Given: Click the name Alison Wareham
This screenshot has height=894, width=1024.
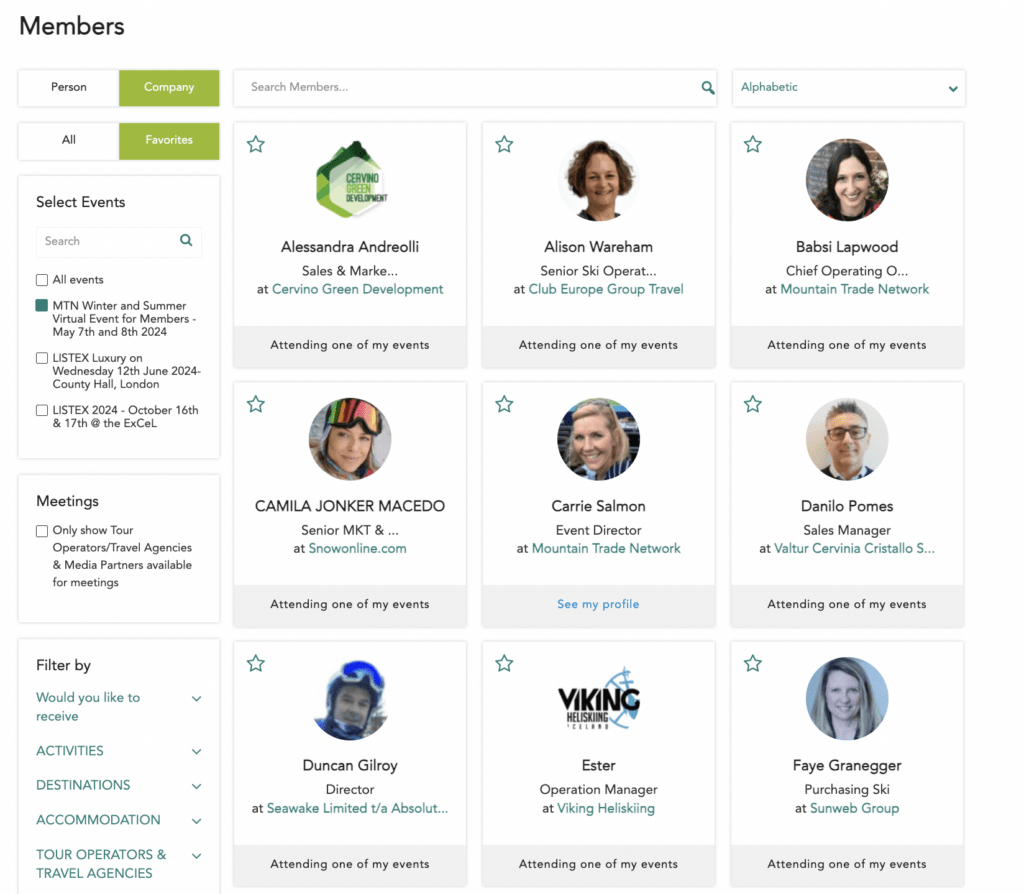Looking at the screenshot, I should (x=598, y=247).
